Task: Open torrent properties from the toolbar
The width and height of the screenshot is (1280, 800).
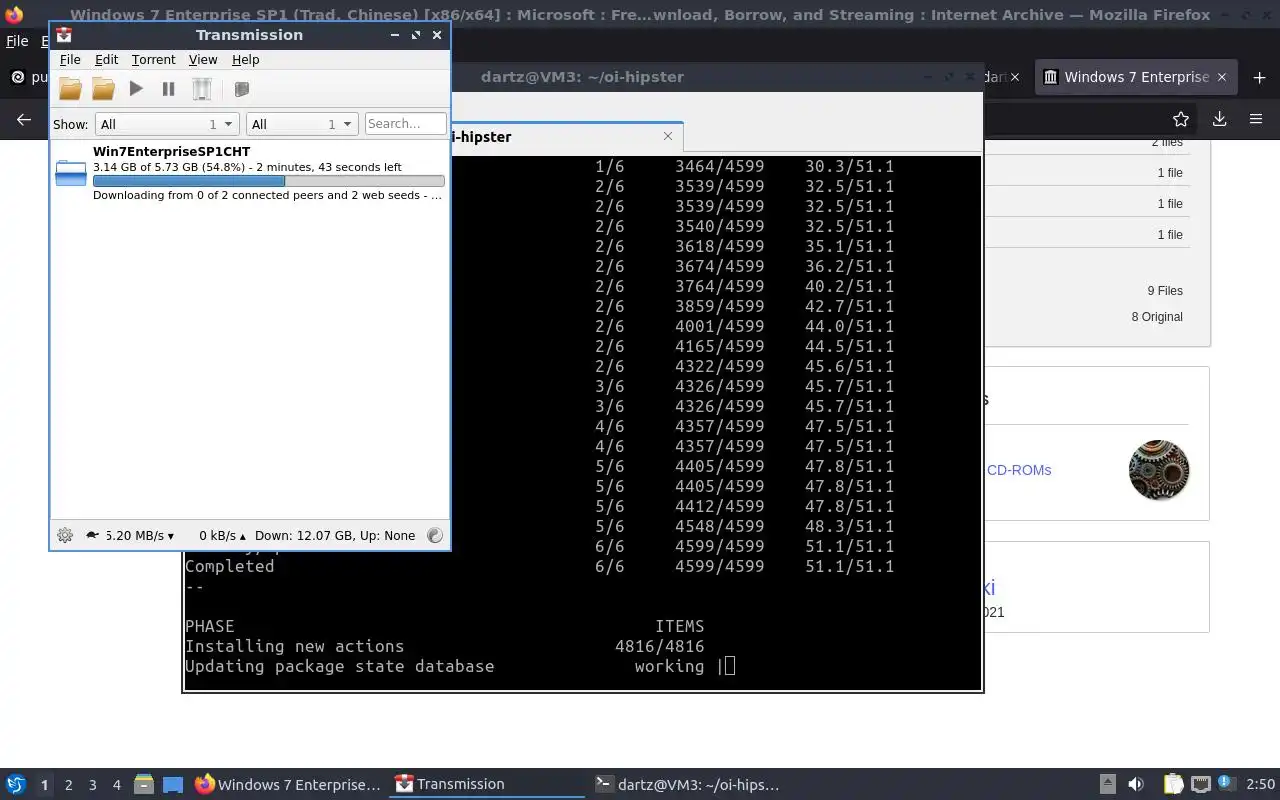Action: 241,89
